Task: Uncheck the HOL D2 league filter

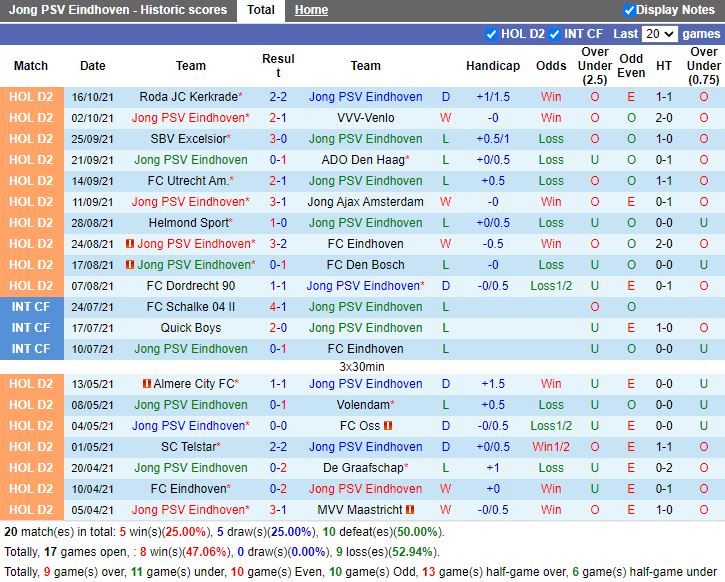Action: (491, 34)
